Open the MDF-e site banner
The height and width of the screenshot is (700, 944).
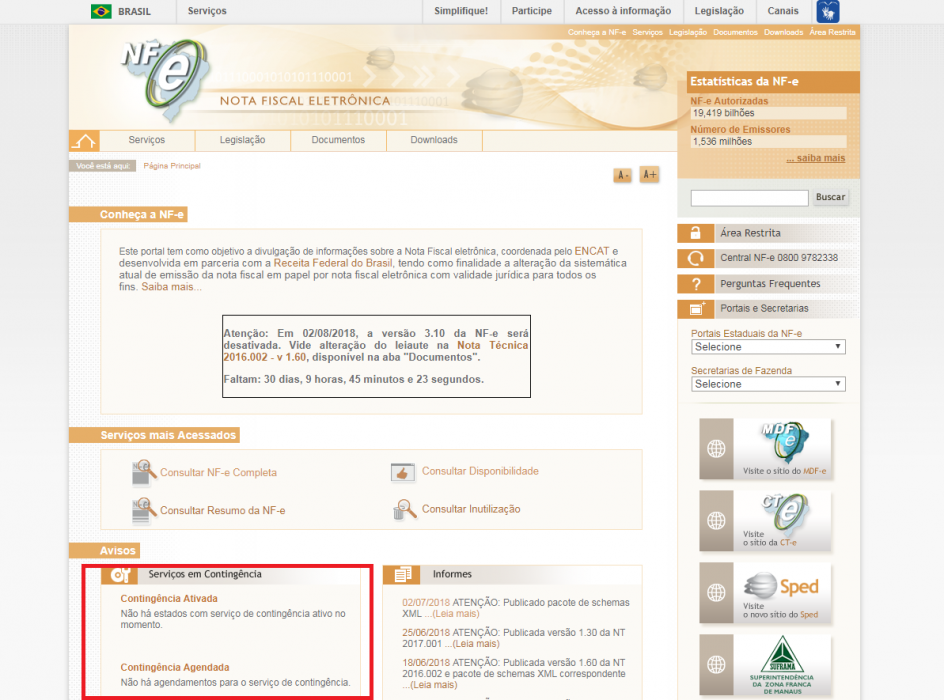(765, 449)
